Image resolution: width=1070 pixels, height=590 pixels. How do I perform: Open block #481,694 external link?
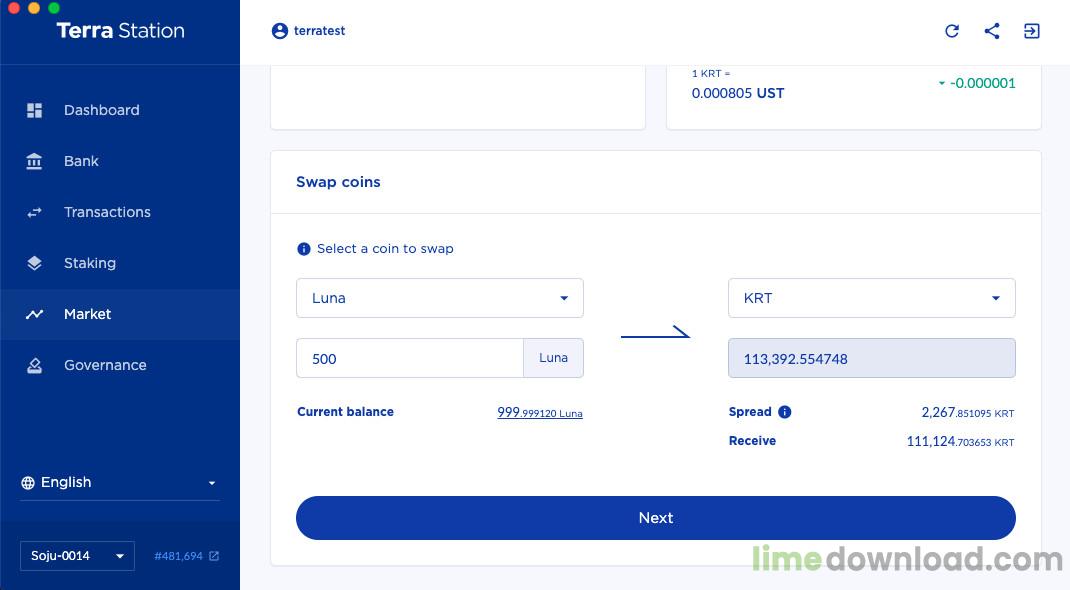[x=186, y=556]
